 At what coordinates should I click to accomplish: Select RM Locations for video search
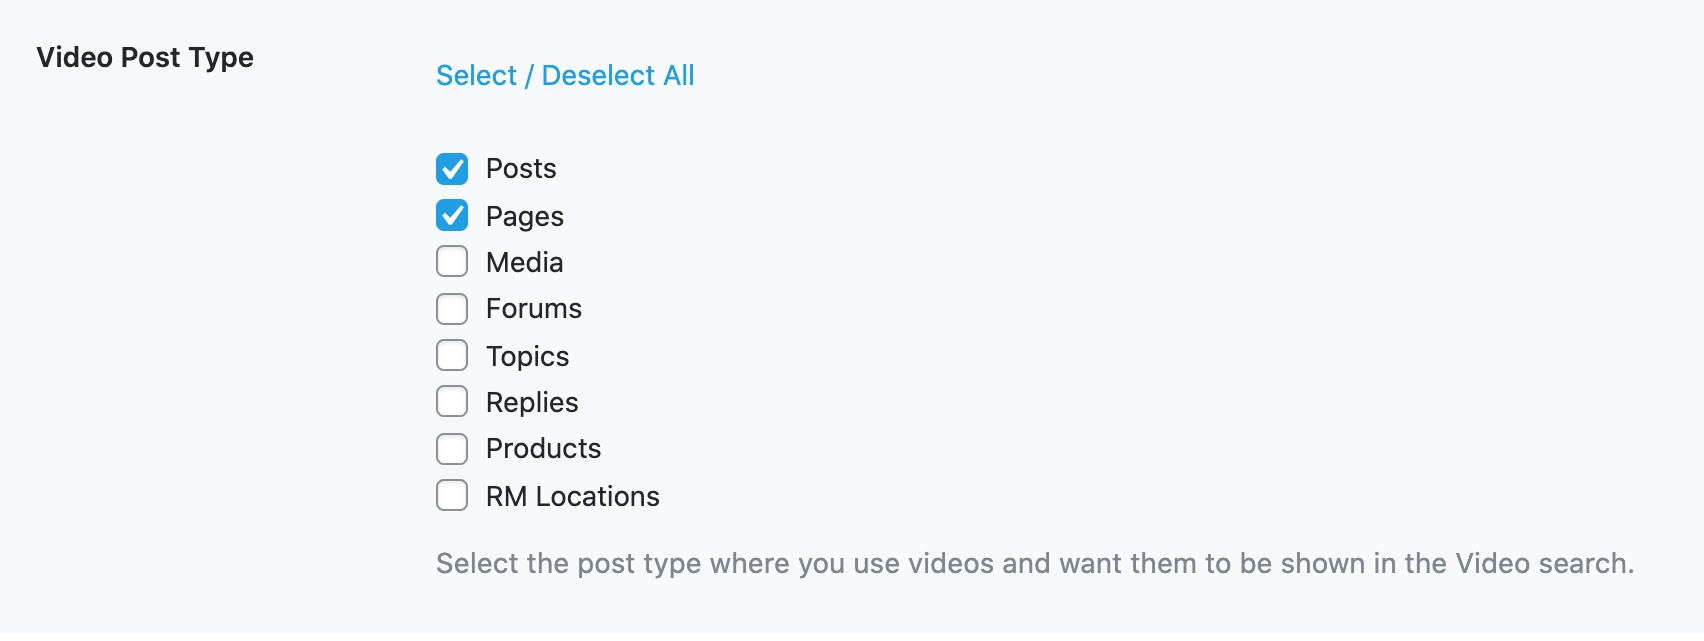click(452, 495)
